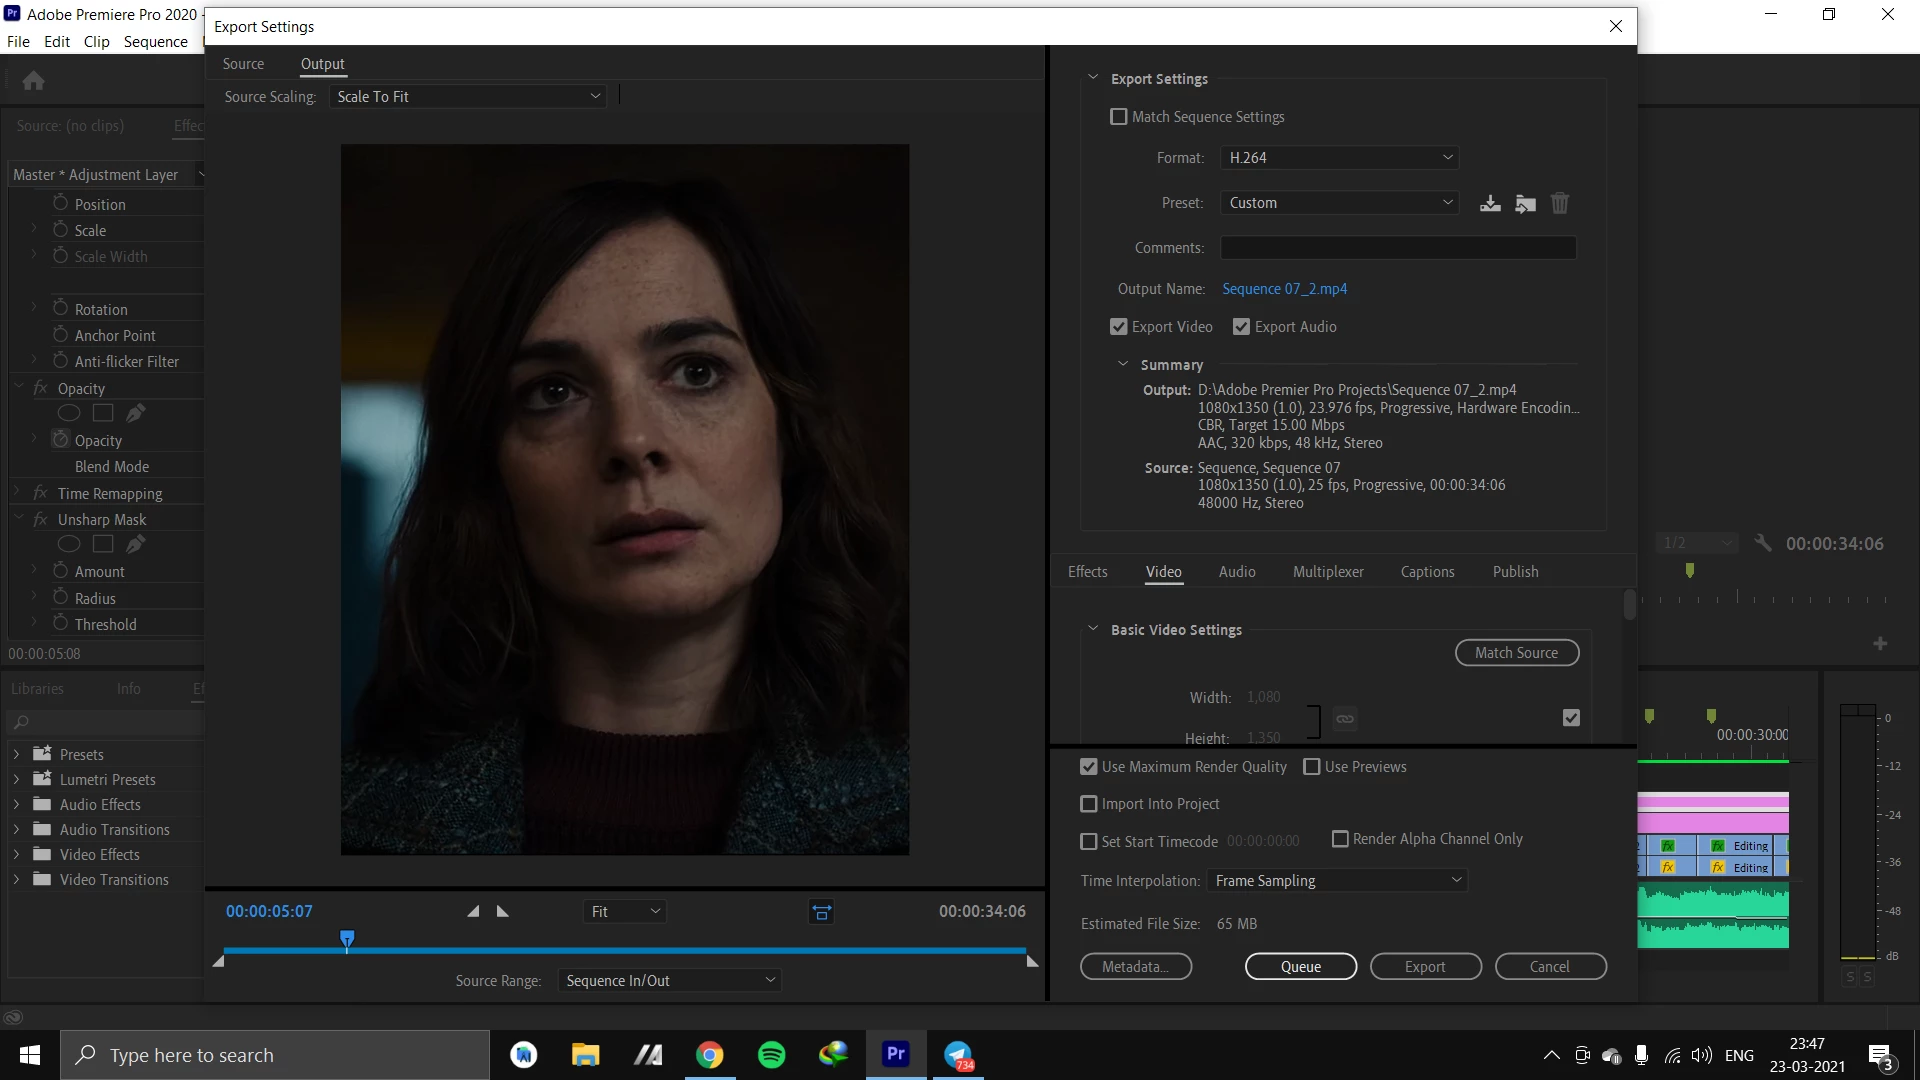1920x1080 pixels.
Task: Uncheck the Export Audio checkbox
Action: pos(1242,327)
